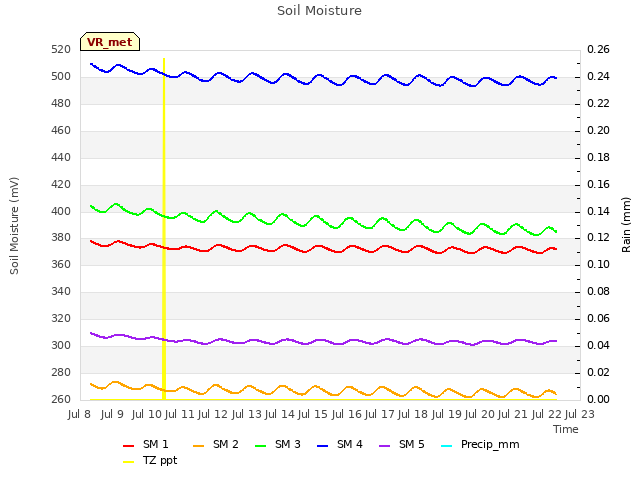The image size is (640, 480).
Task: Click the 0.26 right axis value
Action: tap(598, 50)
